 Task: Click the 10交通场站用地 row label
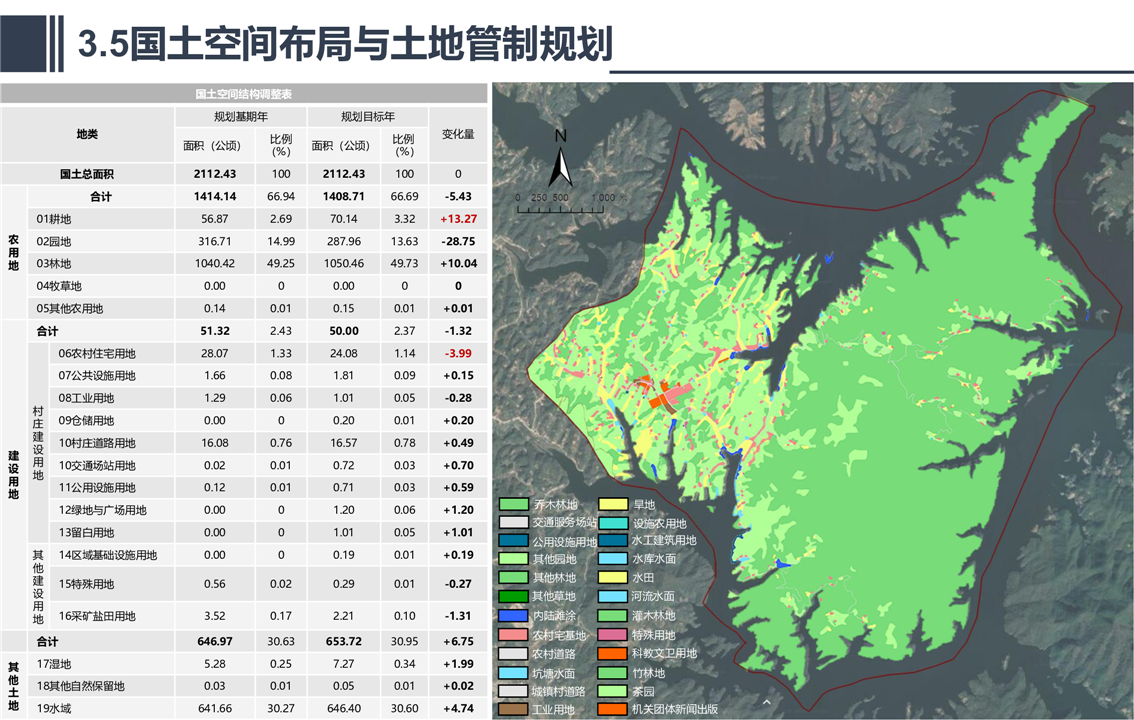(97, 466)
